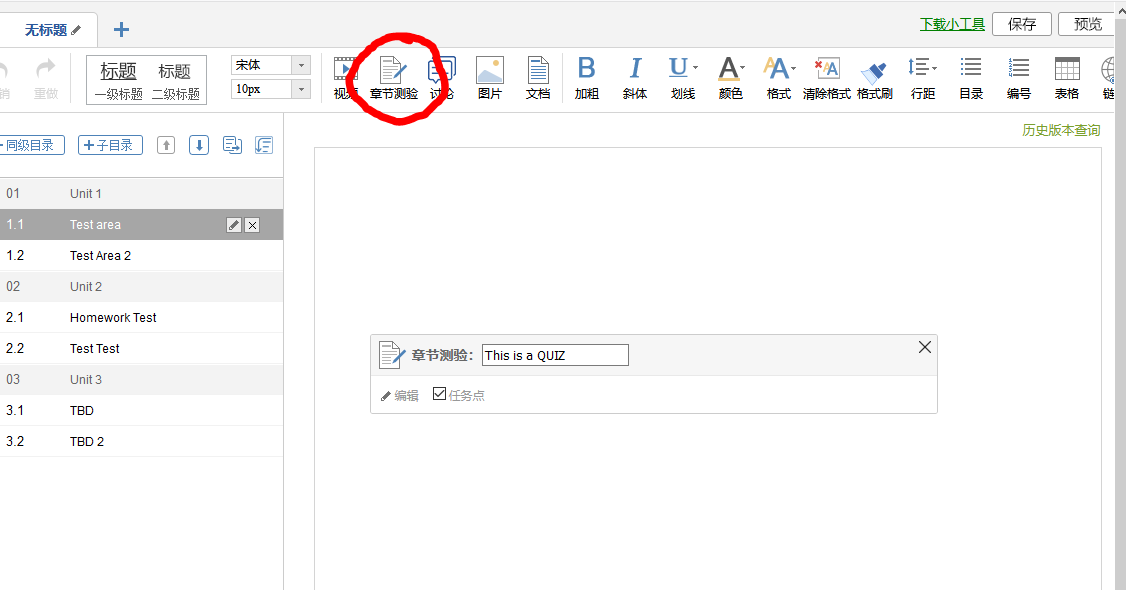The width and height of the screenshot is (1126, 590).
Task: Select the 2.1 Homework Test chapter
Action: [x=113, y=317]
